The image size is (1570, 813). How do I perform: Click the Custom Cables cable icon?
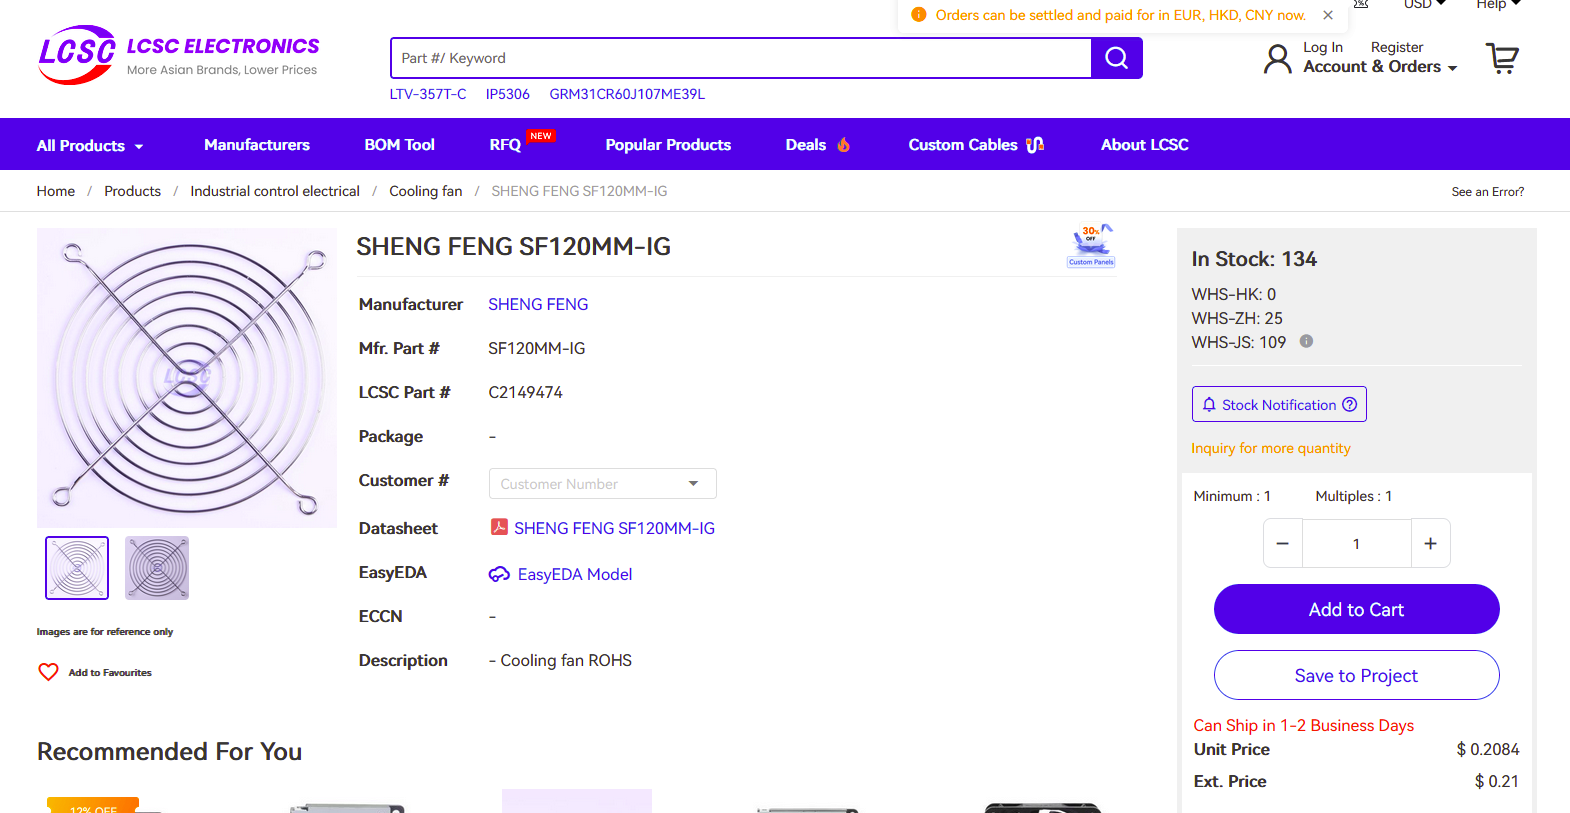tap(1035, 145)
